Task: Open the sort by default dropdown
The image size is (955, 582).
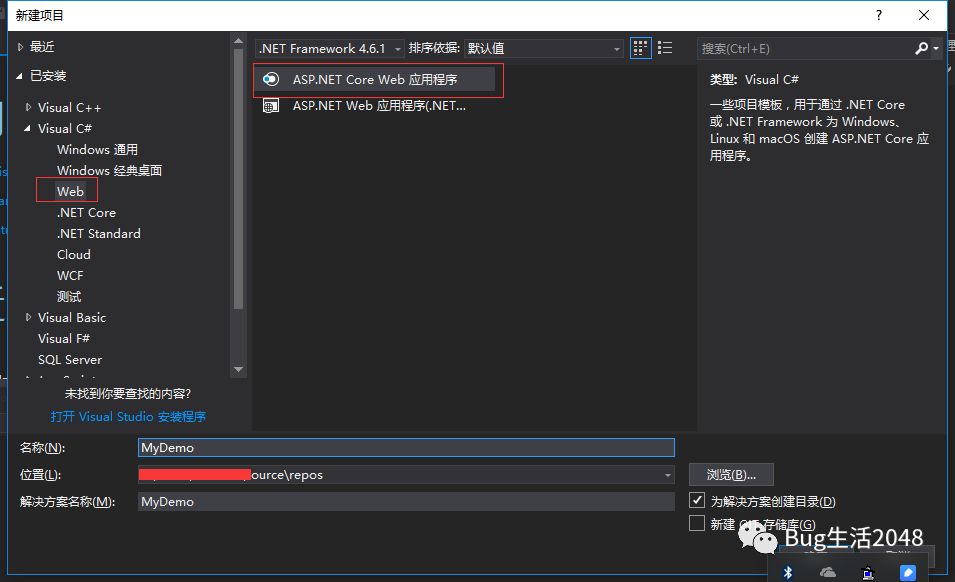Action: pyautogui.click(x=543, y=48)
